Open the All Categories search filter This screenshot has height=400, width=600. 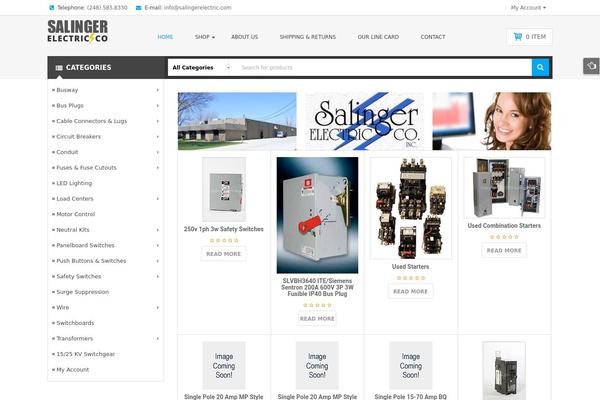coord(201,67)
